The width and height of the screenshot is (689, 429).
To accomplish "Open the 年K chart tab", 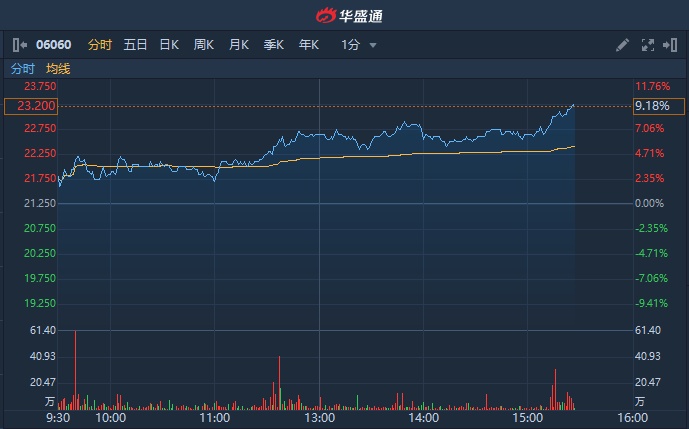I will tap(308, 45).
